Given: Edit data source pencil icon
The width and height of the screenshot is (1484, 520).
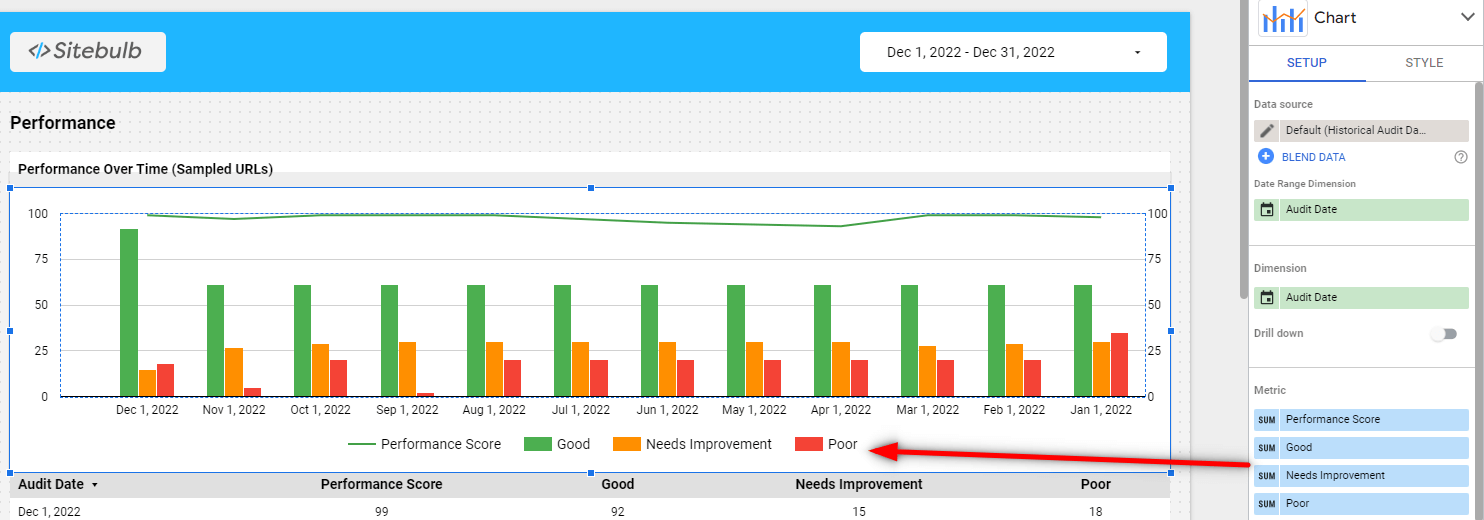Looking at the screenshot, I should click(1267, 130).
